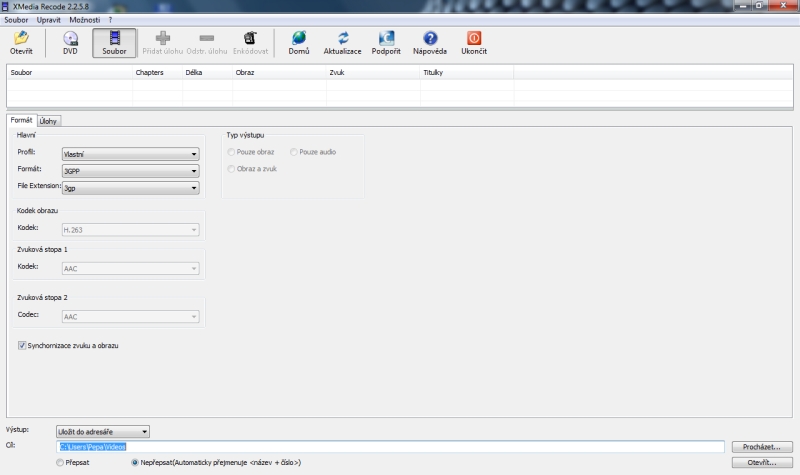This screenshot has height=475, width=800.
Task: Click the Procházet... button
Action: click(x=762, y=446)
